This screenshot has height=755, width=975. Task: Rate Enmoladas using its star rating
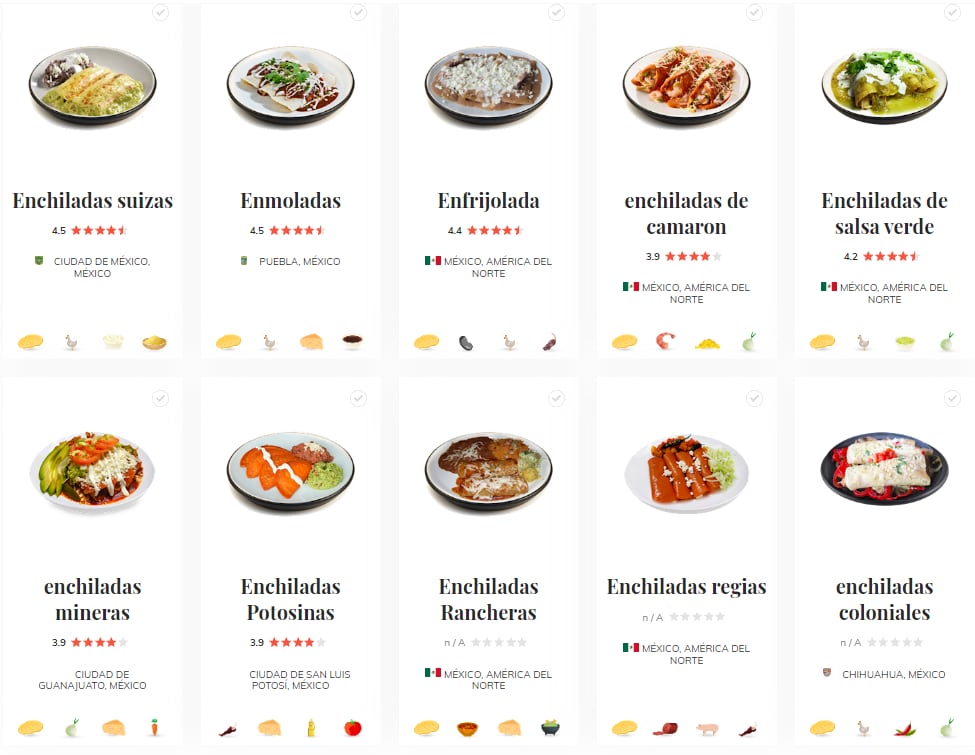[x=295, y=230]
